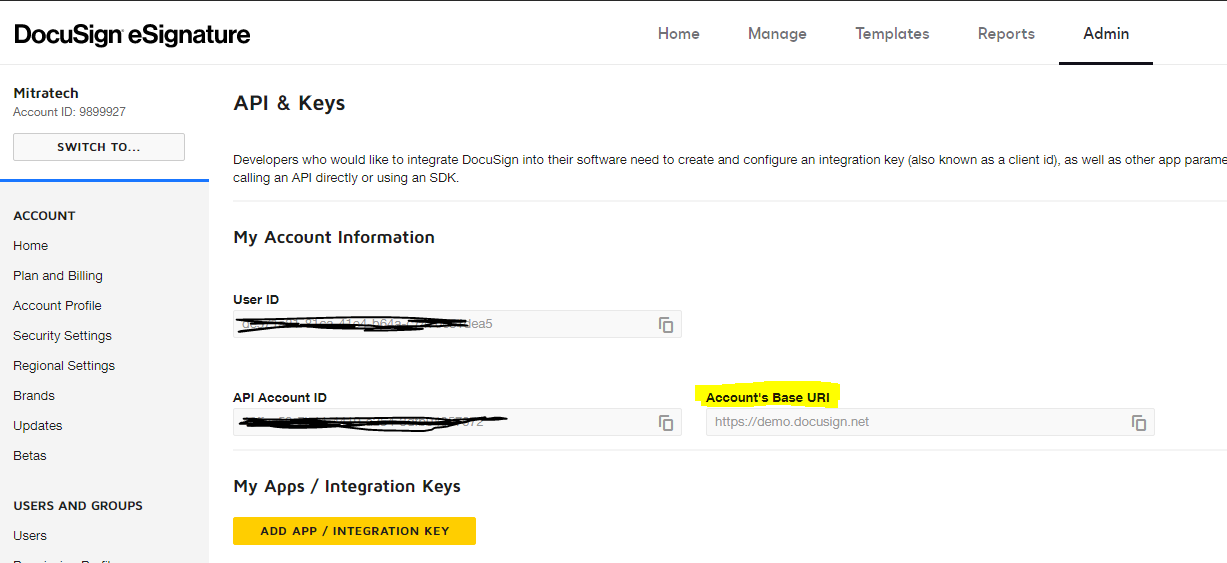Switch to the Templates tab
This screenshot has width=1227, height=563.
[x=892, y=33]
